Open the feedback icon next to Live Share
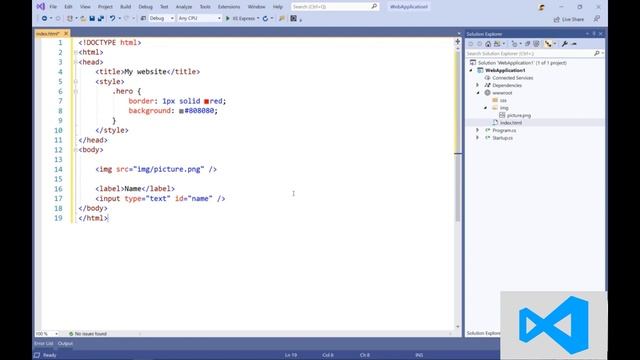This screenshot has width=640, height=360. [x=597, y=19]
